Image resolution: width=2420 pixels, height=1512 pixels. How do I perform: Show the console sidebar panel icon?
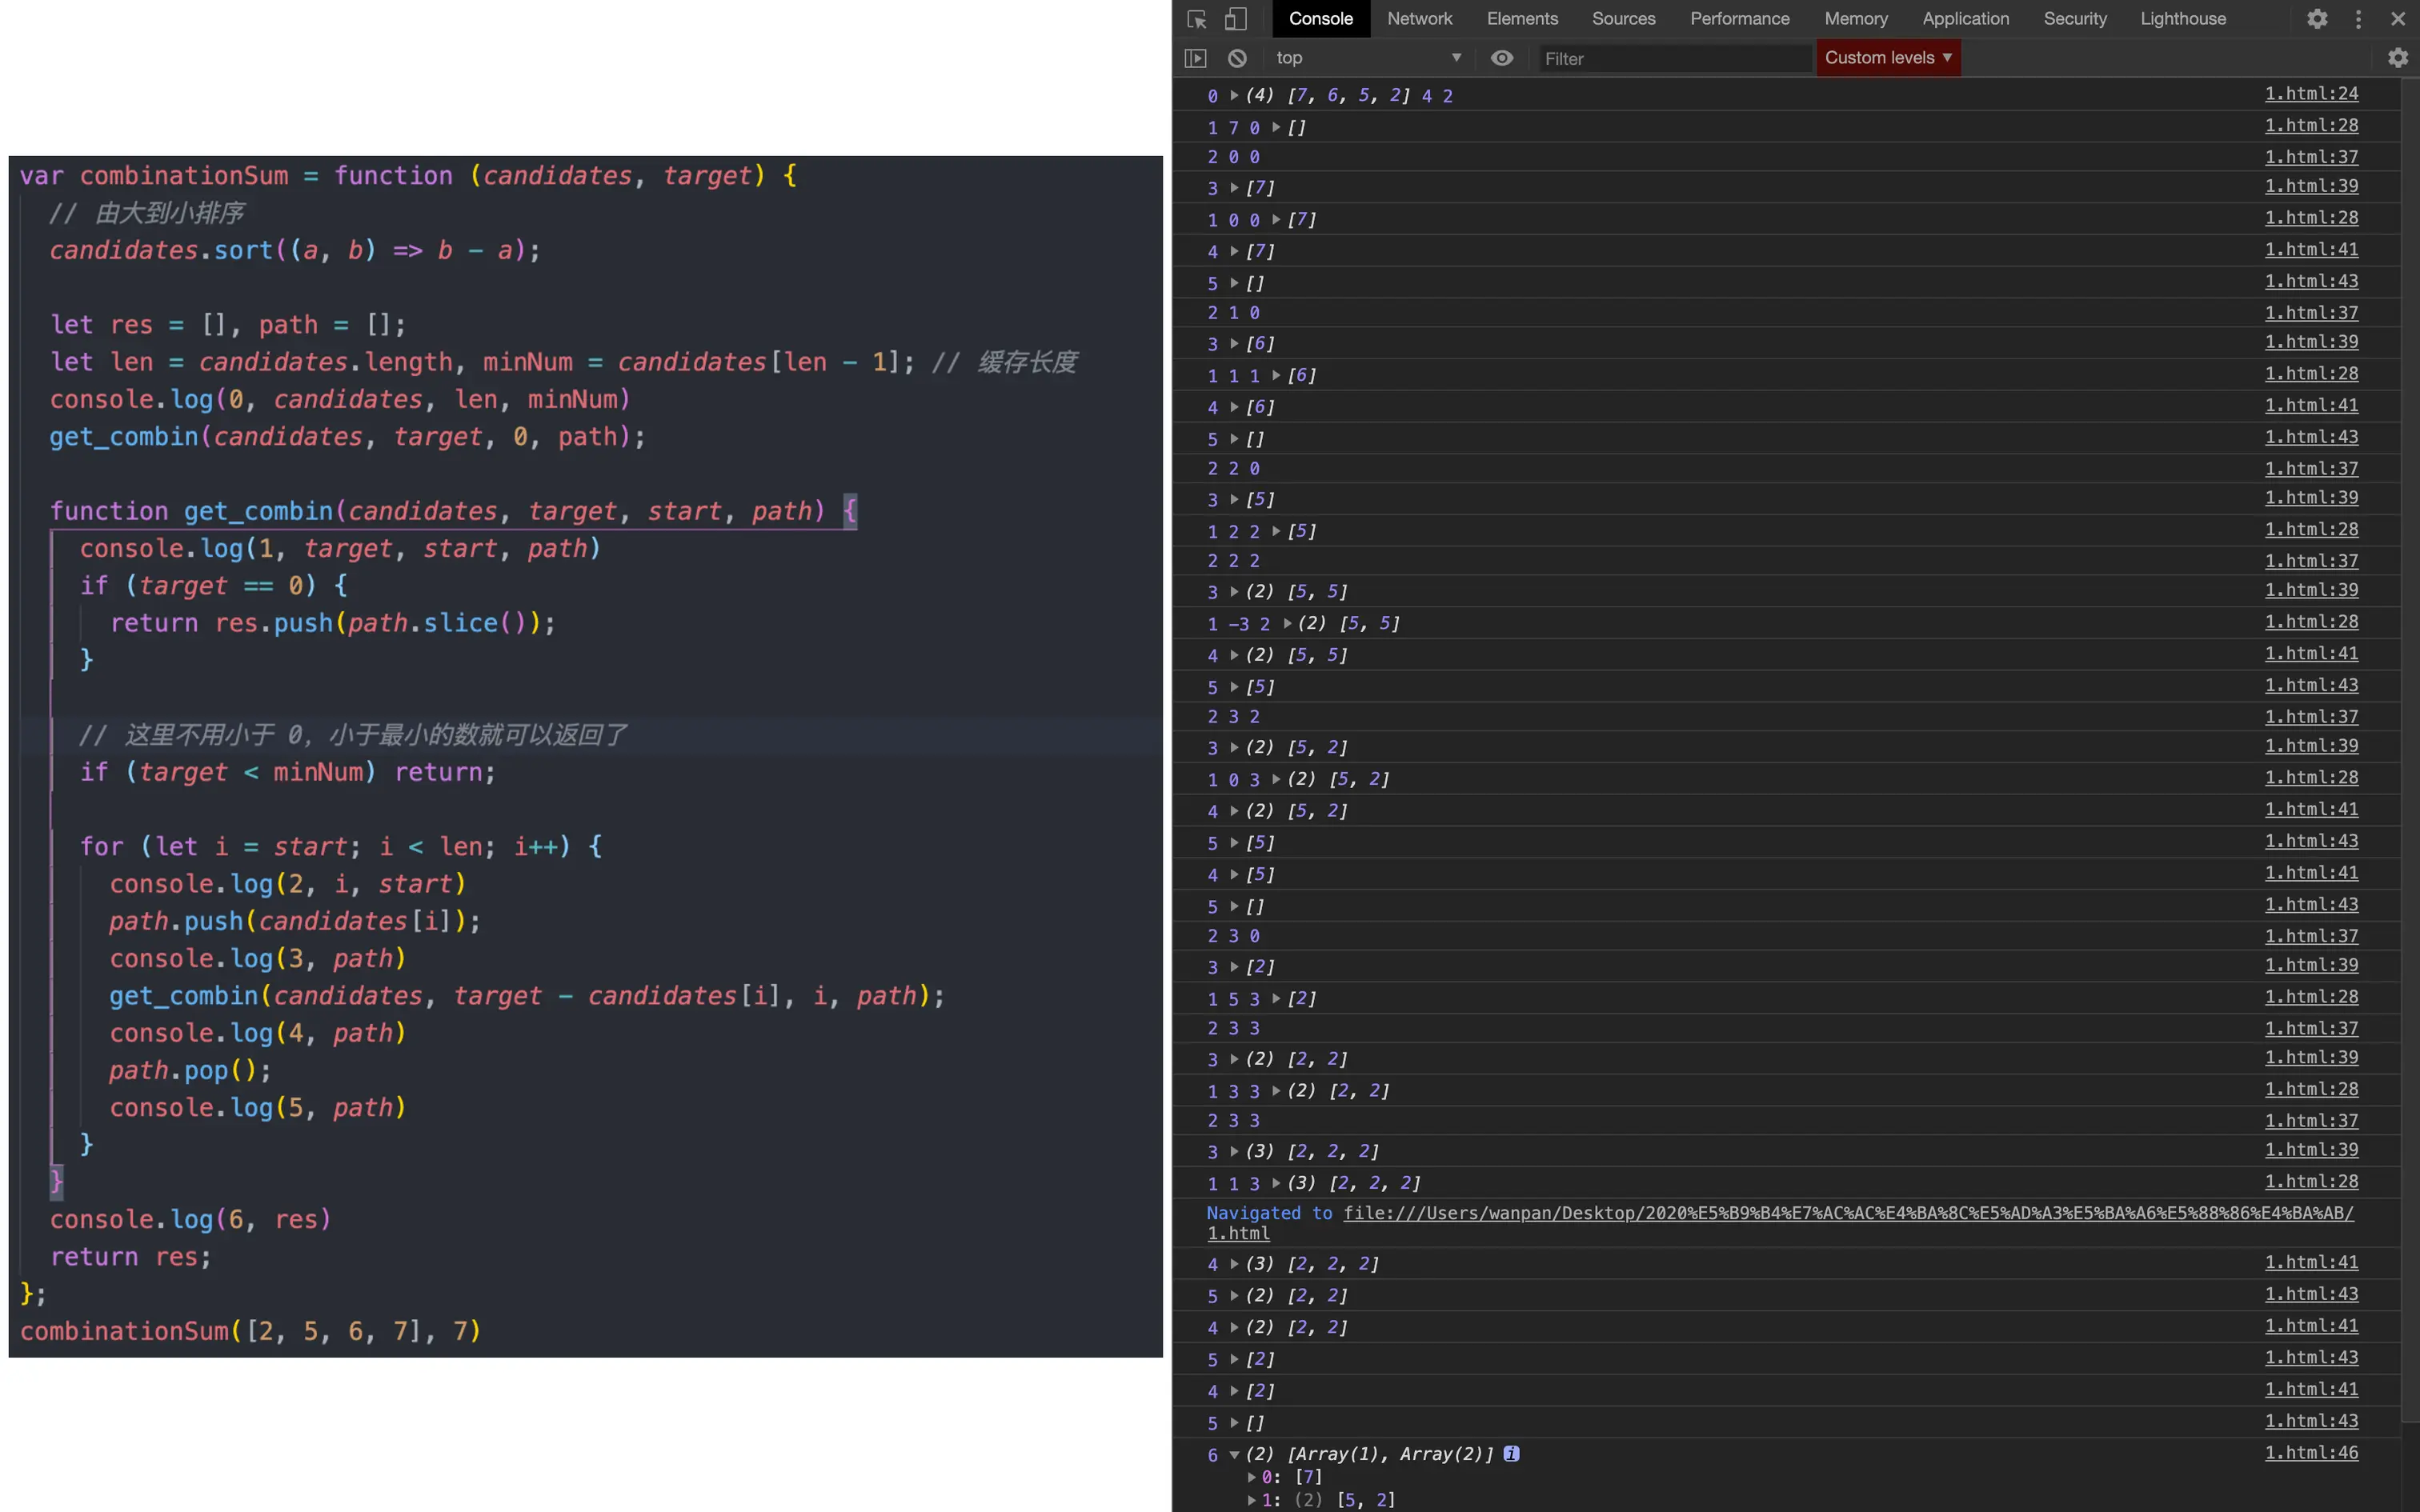tap(1195, 58)
